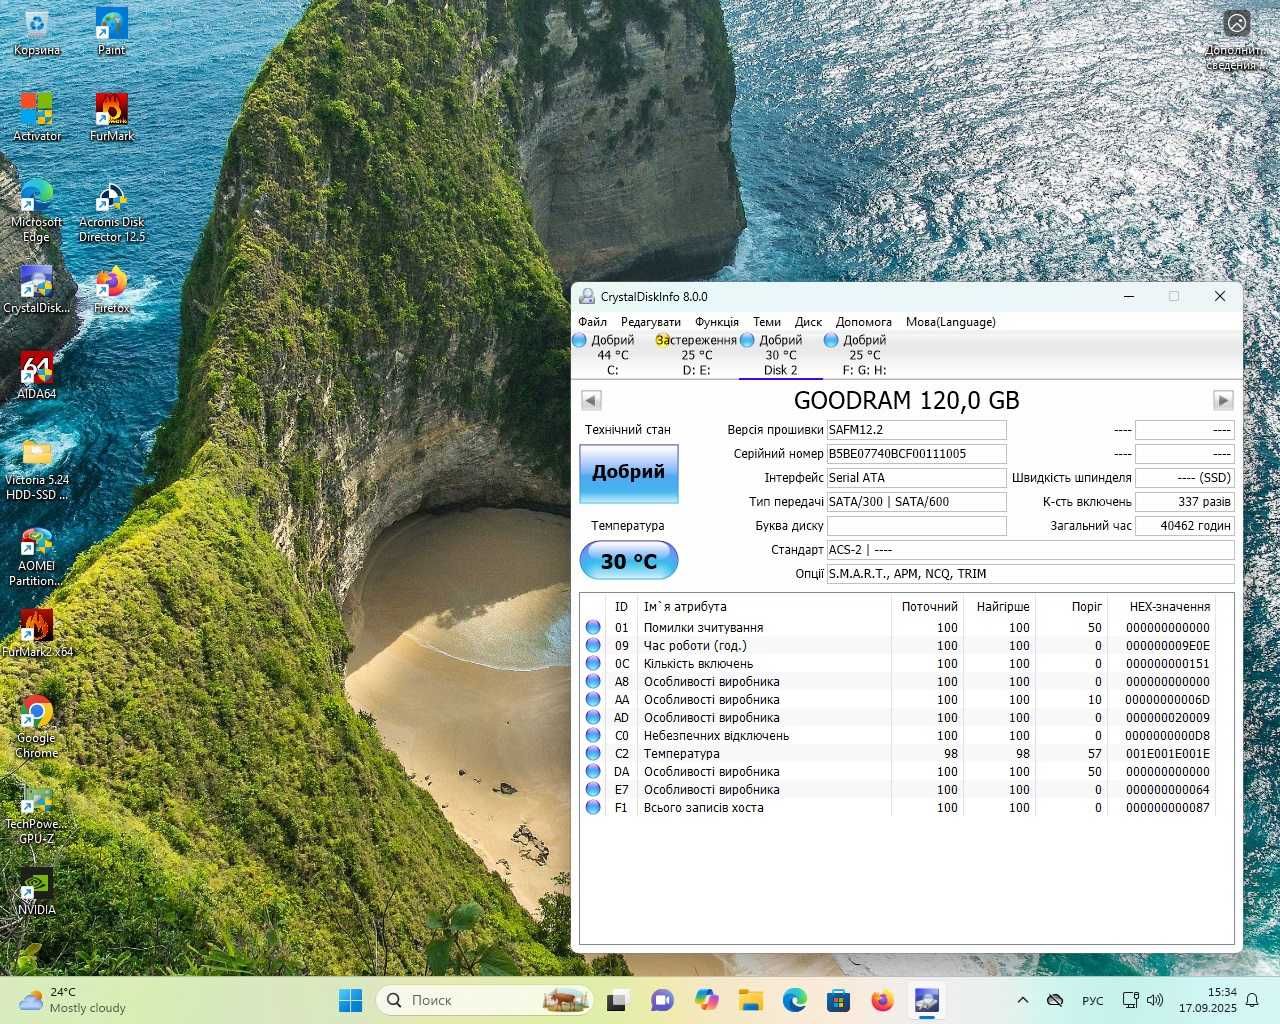Click the 30 °C temperature indicator

coord(629,561)
